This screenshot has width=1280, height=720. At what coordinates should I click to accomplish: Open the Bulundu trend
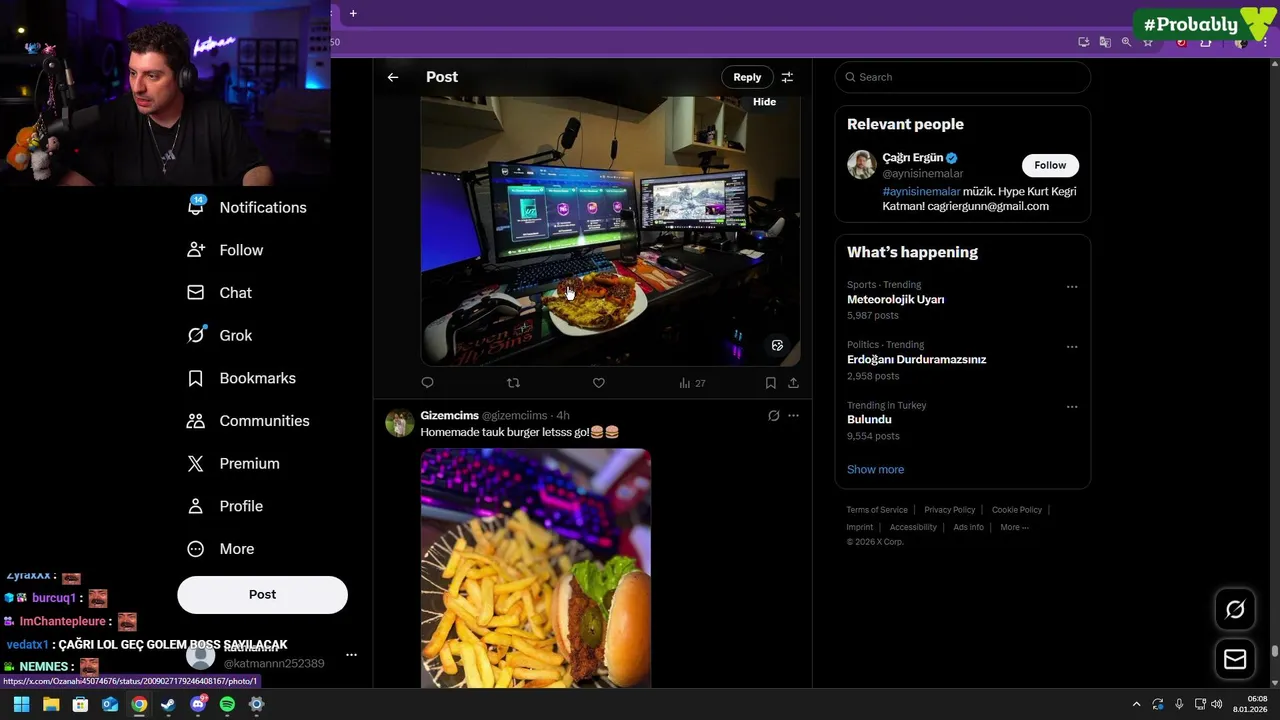pyautogui.click(x=869, y=420)
